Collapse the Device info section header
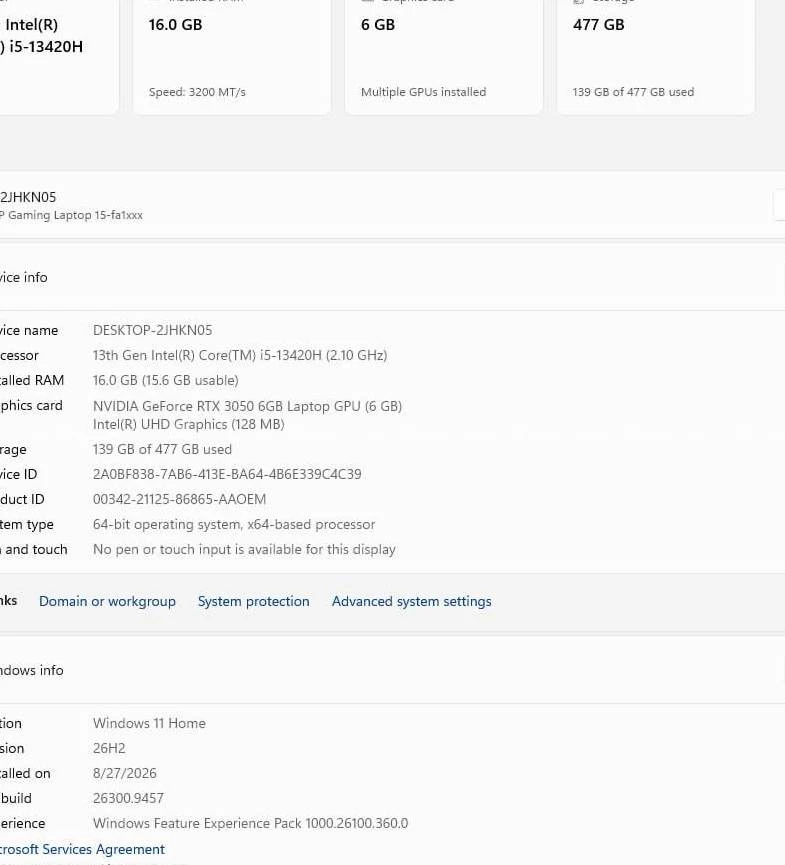Image resolution: width=785 pixels, height=865 pixels. click(392, 277)
